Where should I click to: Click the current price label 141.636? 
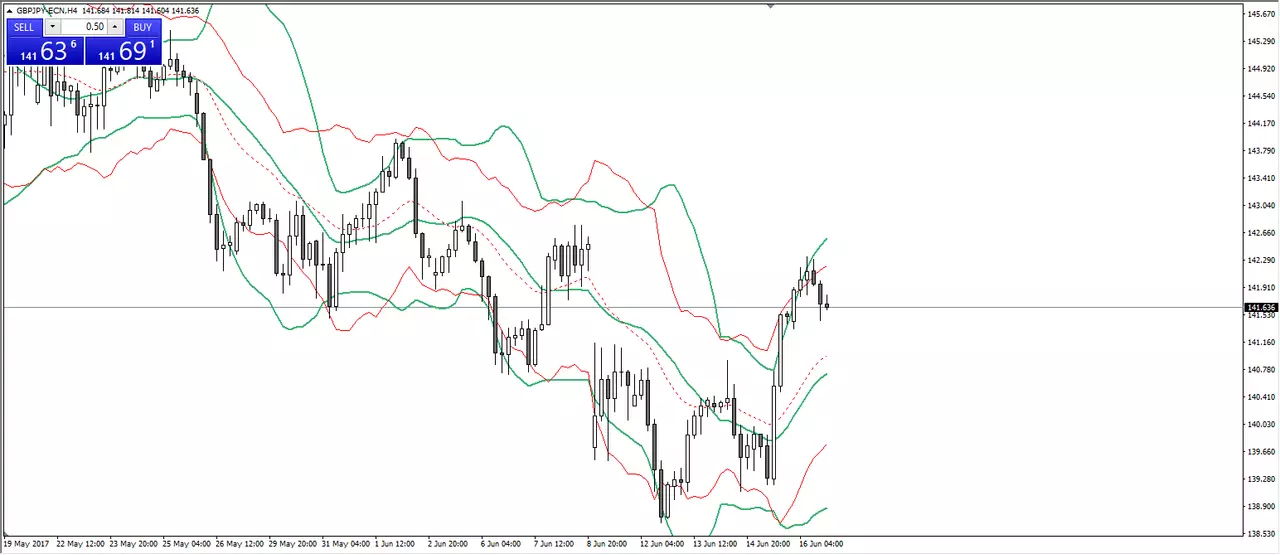click(x=1260, y=307)
